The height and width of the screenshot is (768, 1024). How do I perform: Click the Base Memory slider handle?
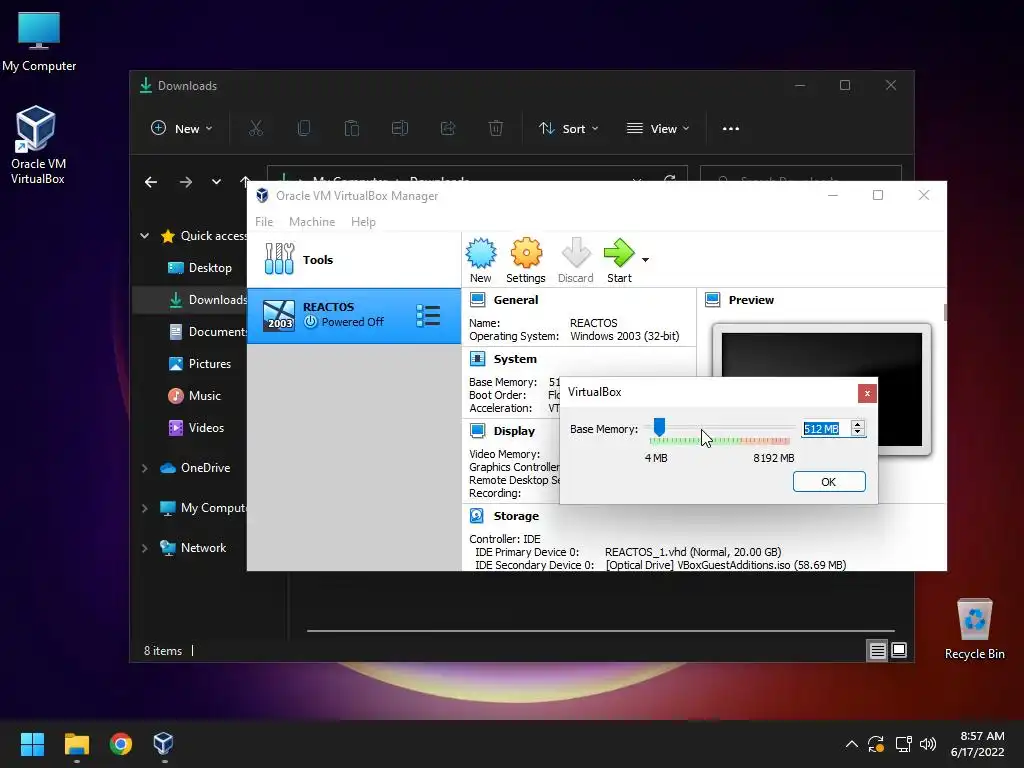pyautogui.click(x=660, y=427)
